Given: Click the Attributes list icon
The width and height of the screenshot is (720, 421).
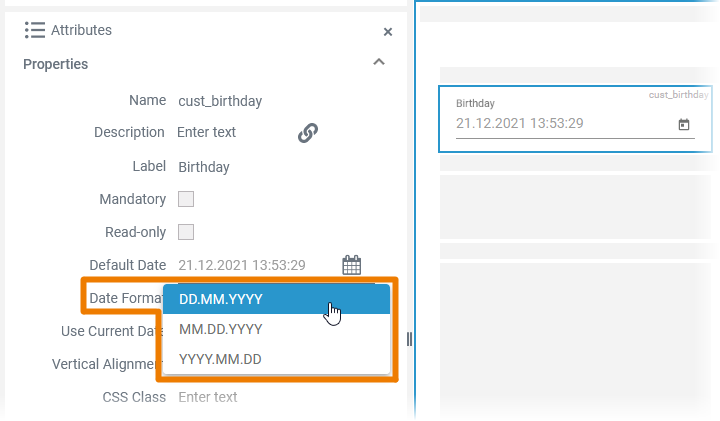Looking at the screenshot, I should coord(35,30).
